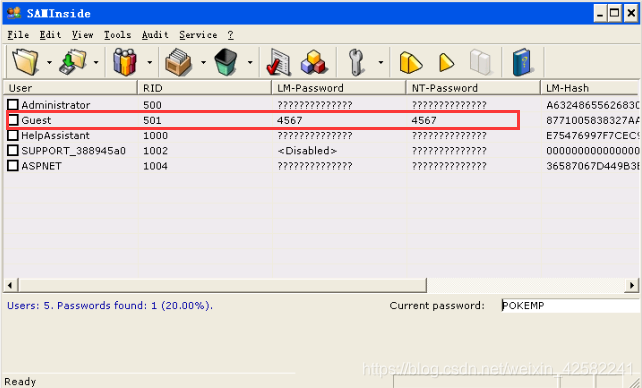Viewport: 642px width, 388px height.
Task: Sort by the NT-Password column header
Action: coord(473,88)
